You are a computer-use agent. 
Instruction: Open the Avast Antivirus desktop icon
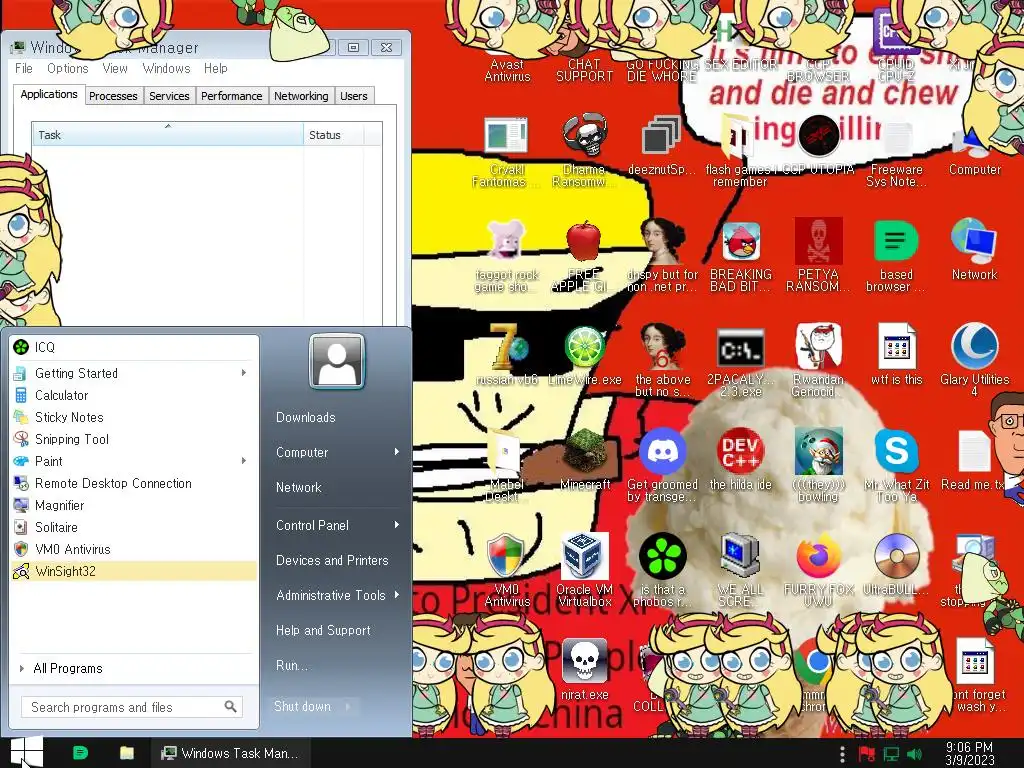coord(507,69)
